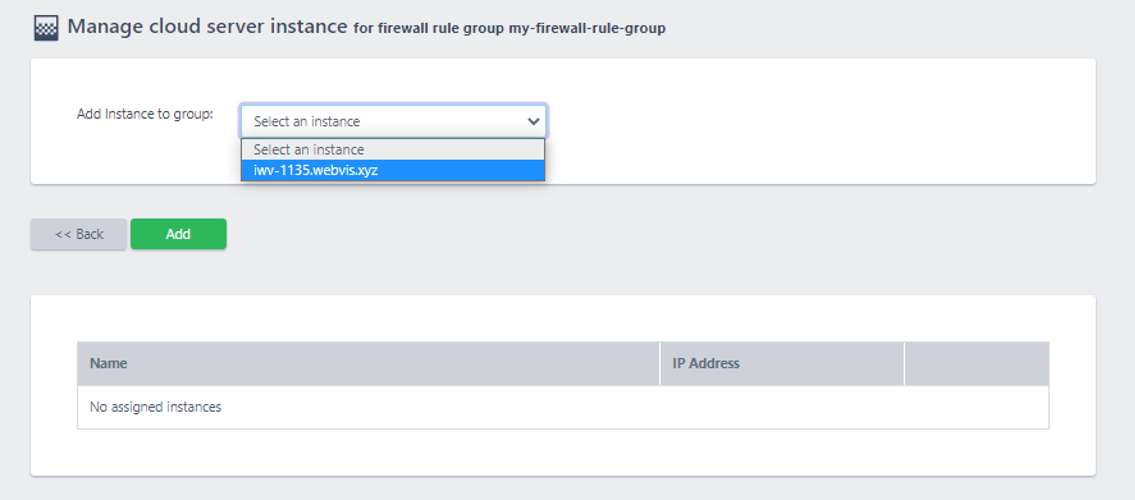Click the cloud server icon beside the heading
The width and height of the screenshot is (1135, 500).
[46, 28]
